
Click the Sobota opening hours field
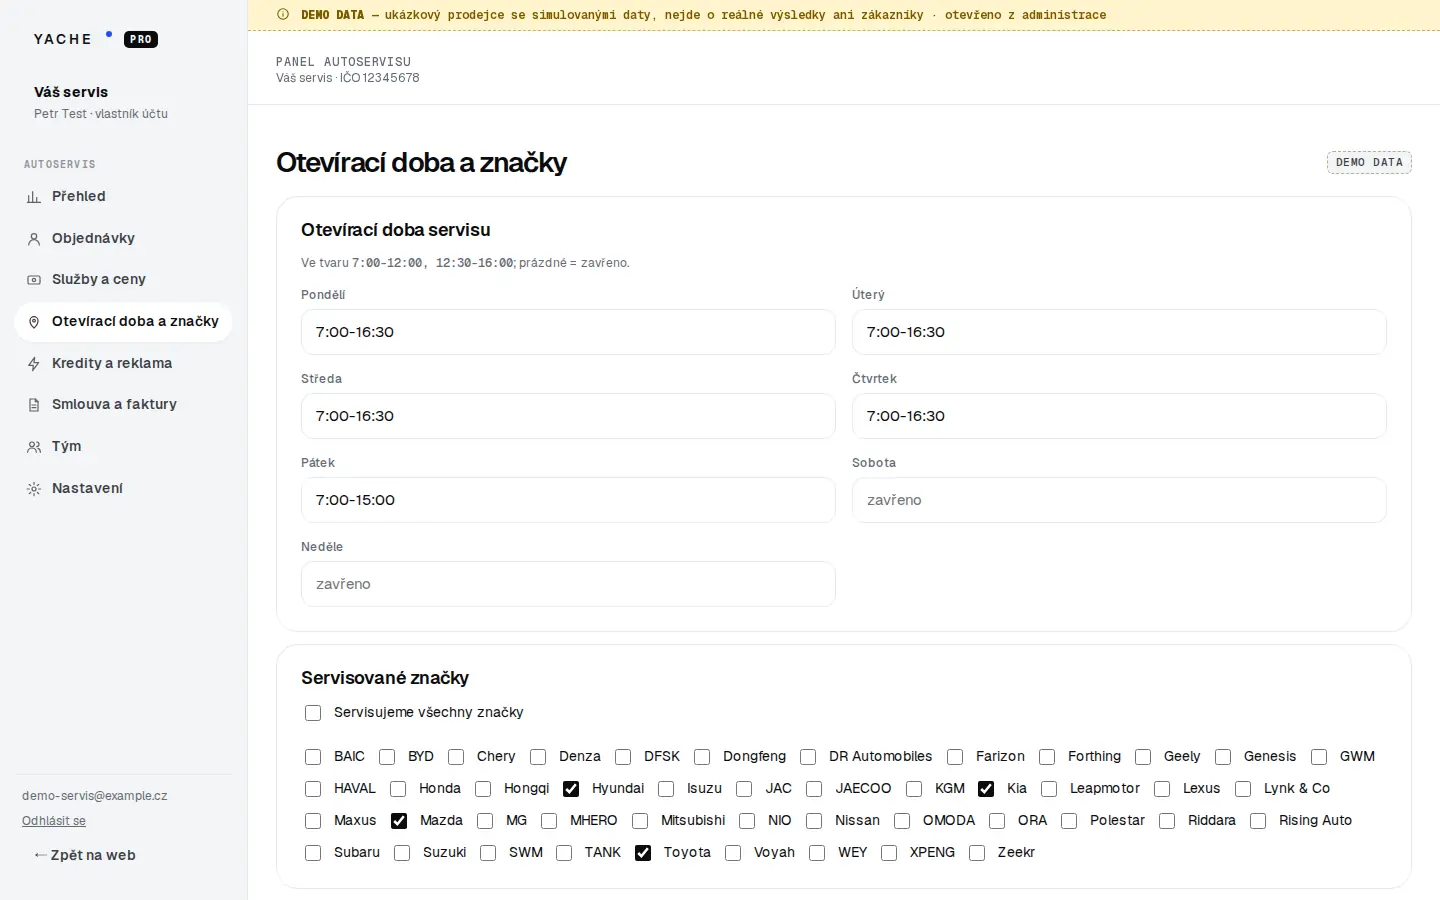1119,500
